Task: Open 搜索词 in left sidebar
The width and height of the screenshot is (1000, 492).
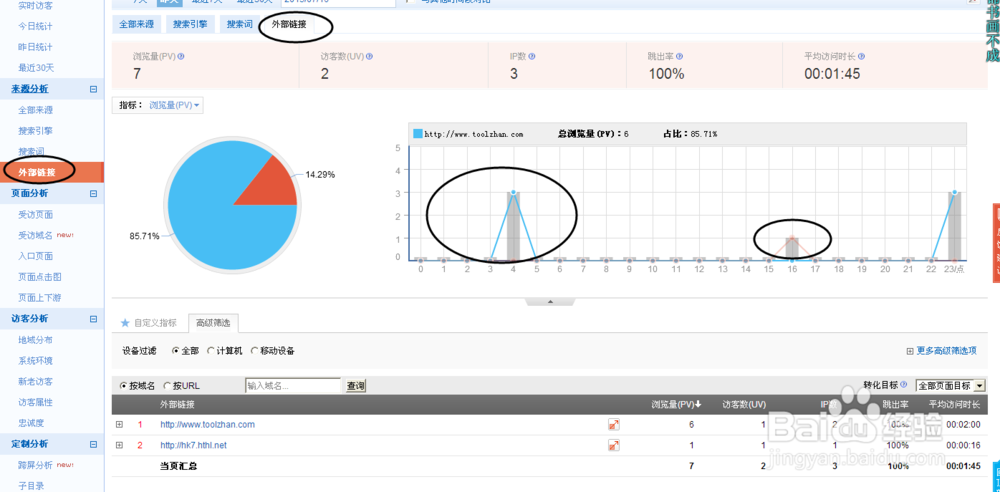Action: coord(31,151)
